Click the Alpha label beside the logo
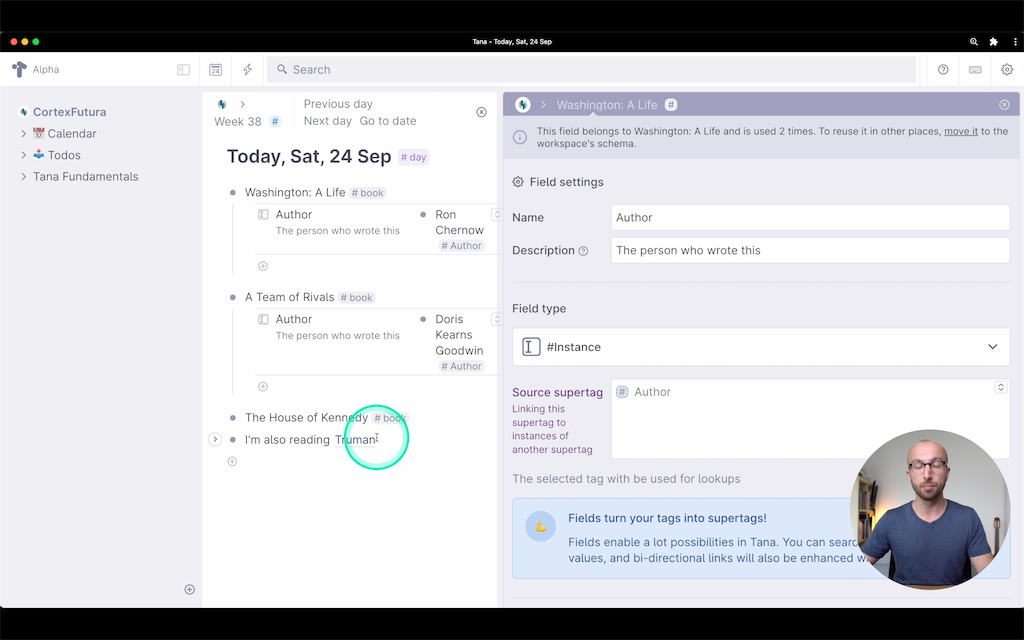The image size is (1024, 640). (x=46, y=70)
